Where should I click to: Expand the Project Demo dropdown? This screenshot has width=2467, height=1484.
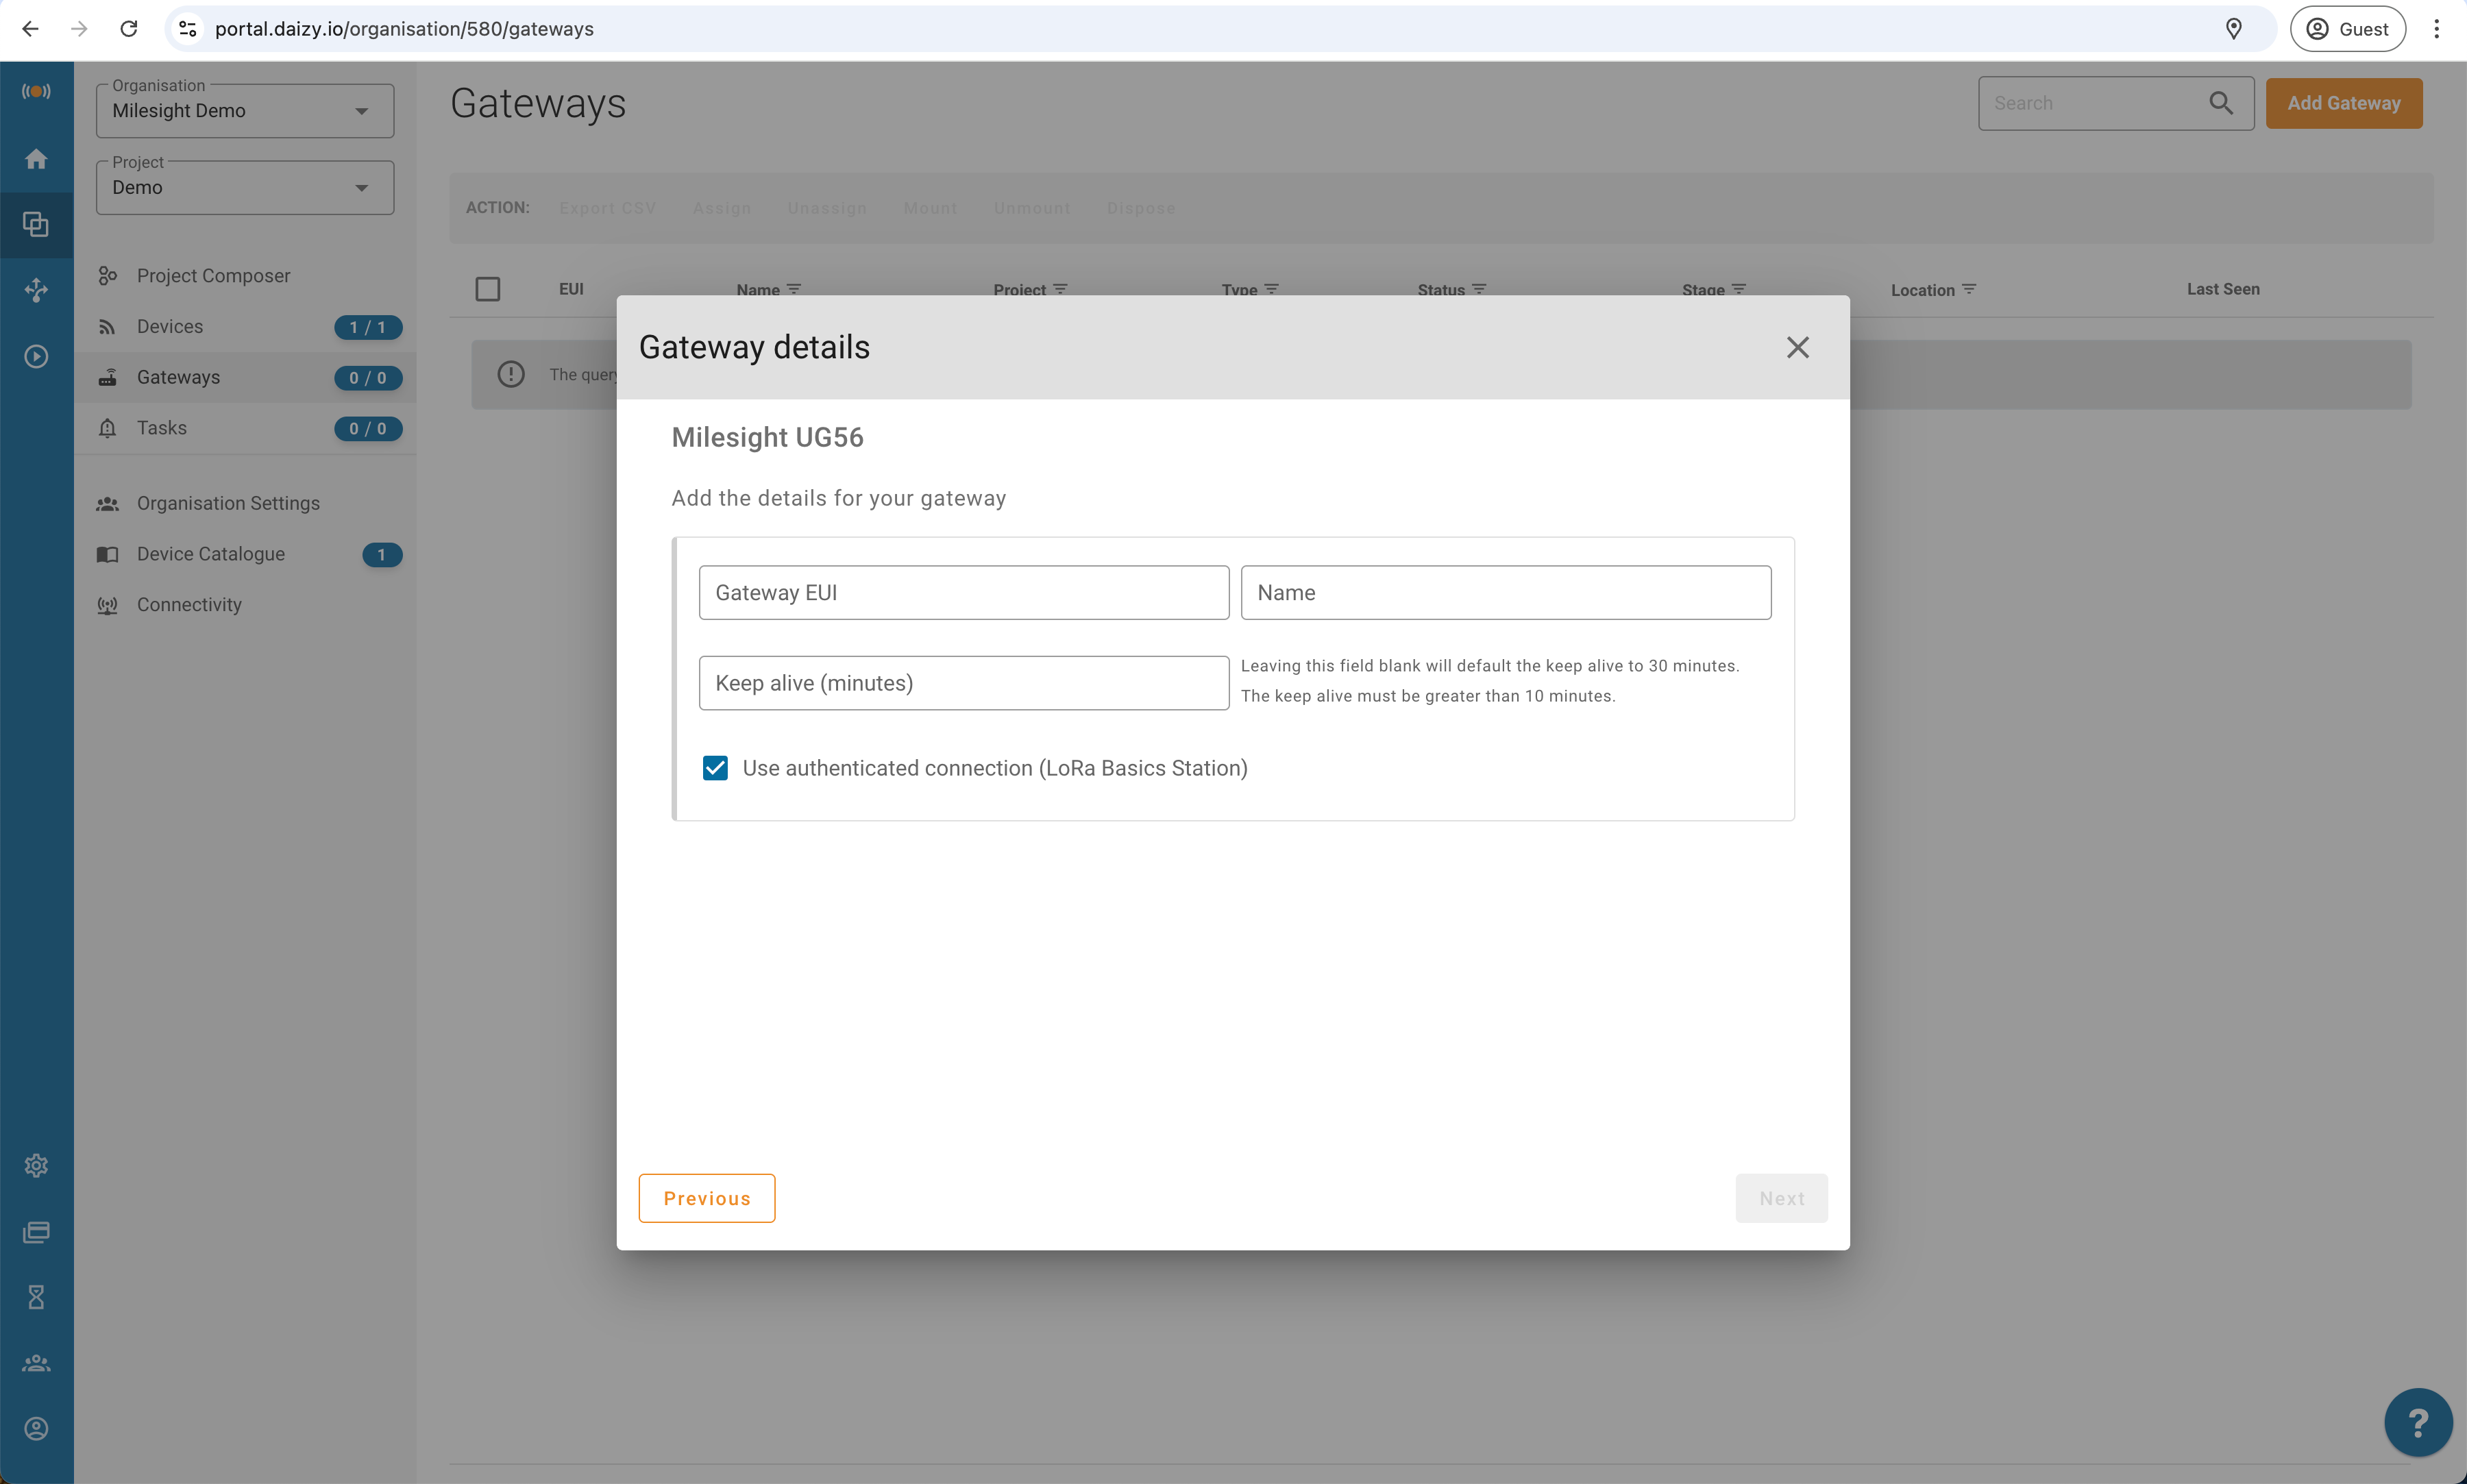click(245, 187)
